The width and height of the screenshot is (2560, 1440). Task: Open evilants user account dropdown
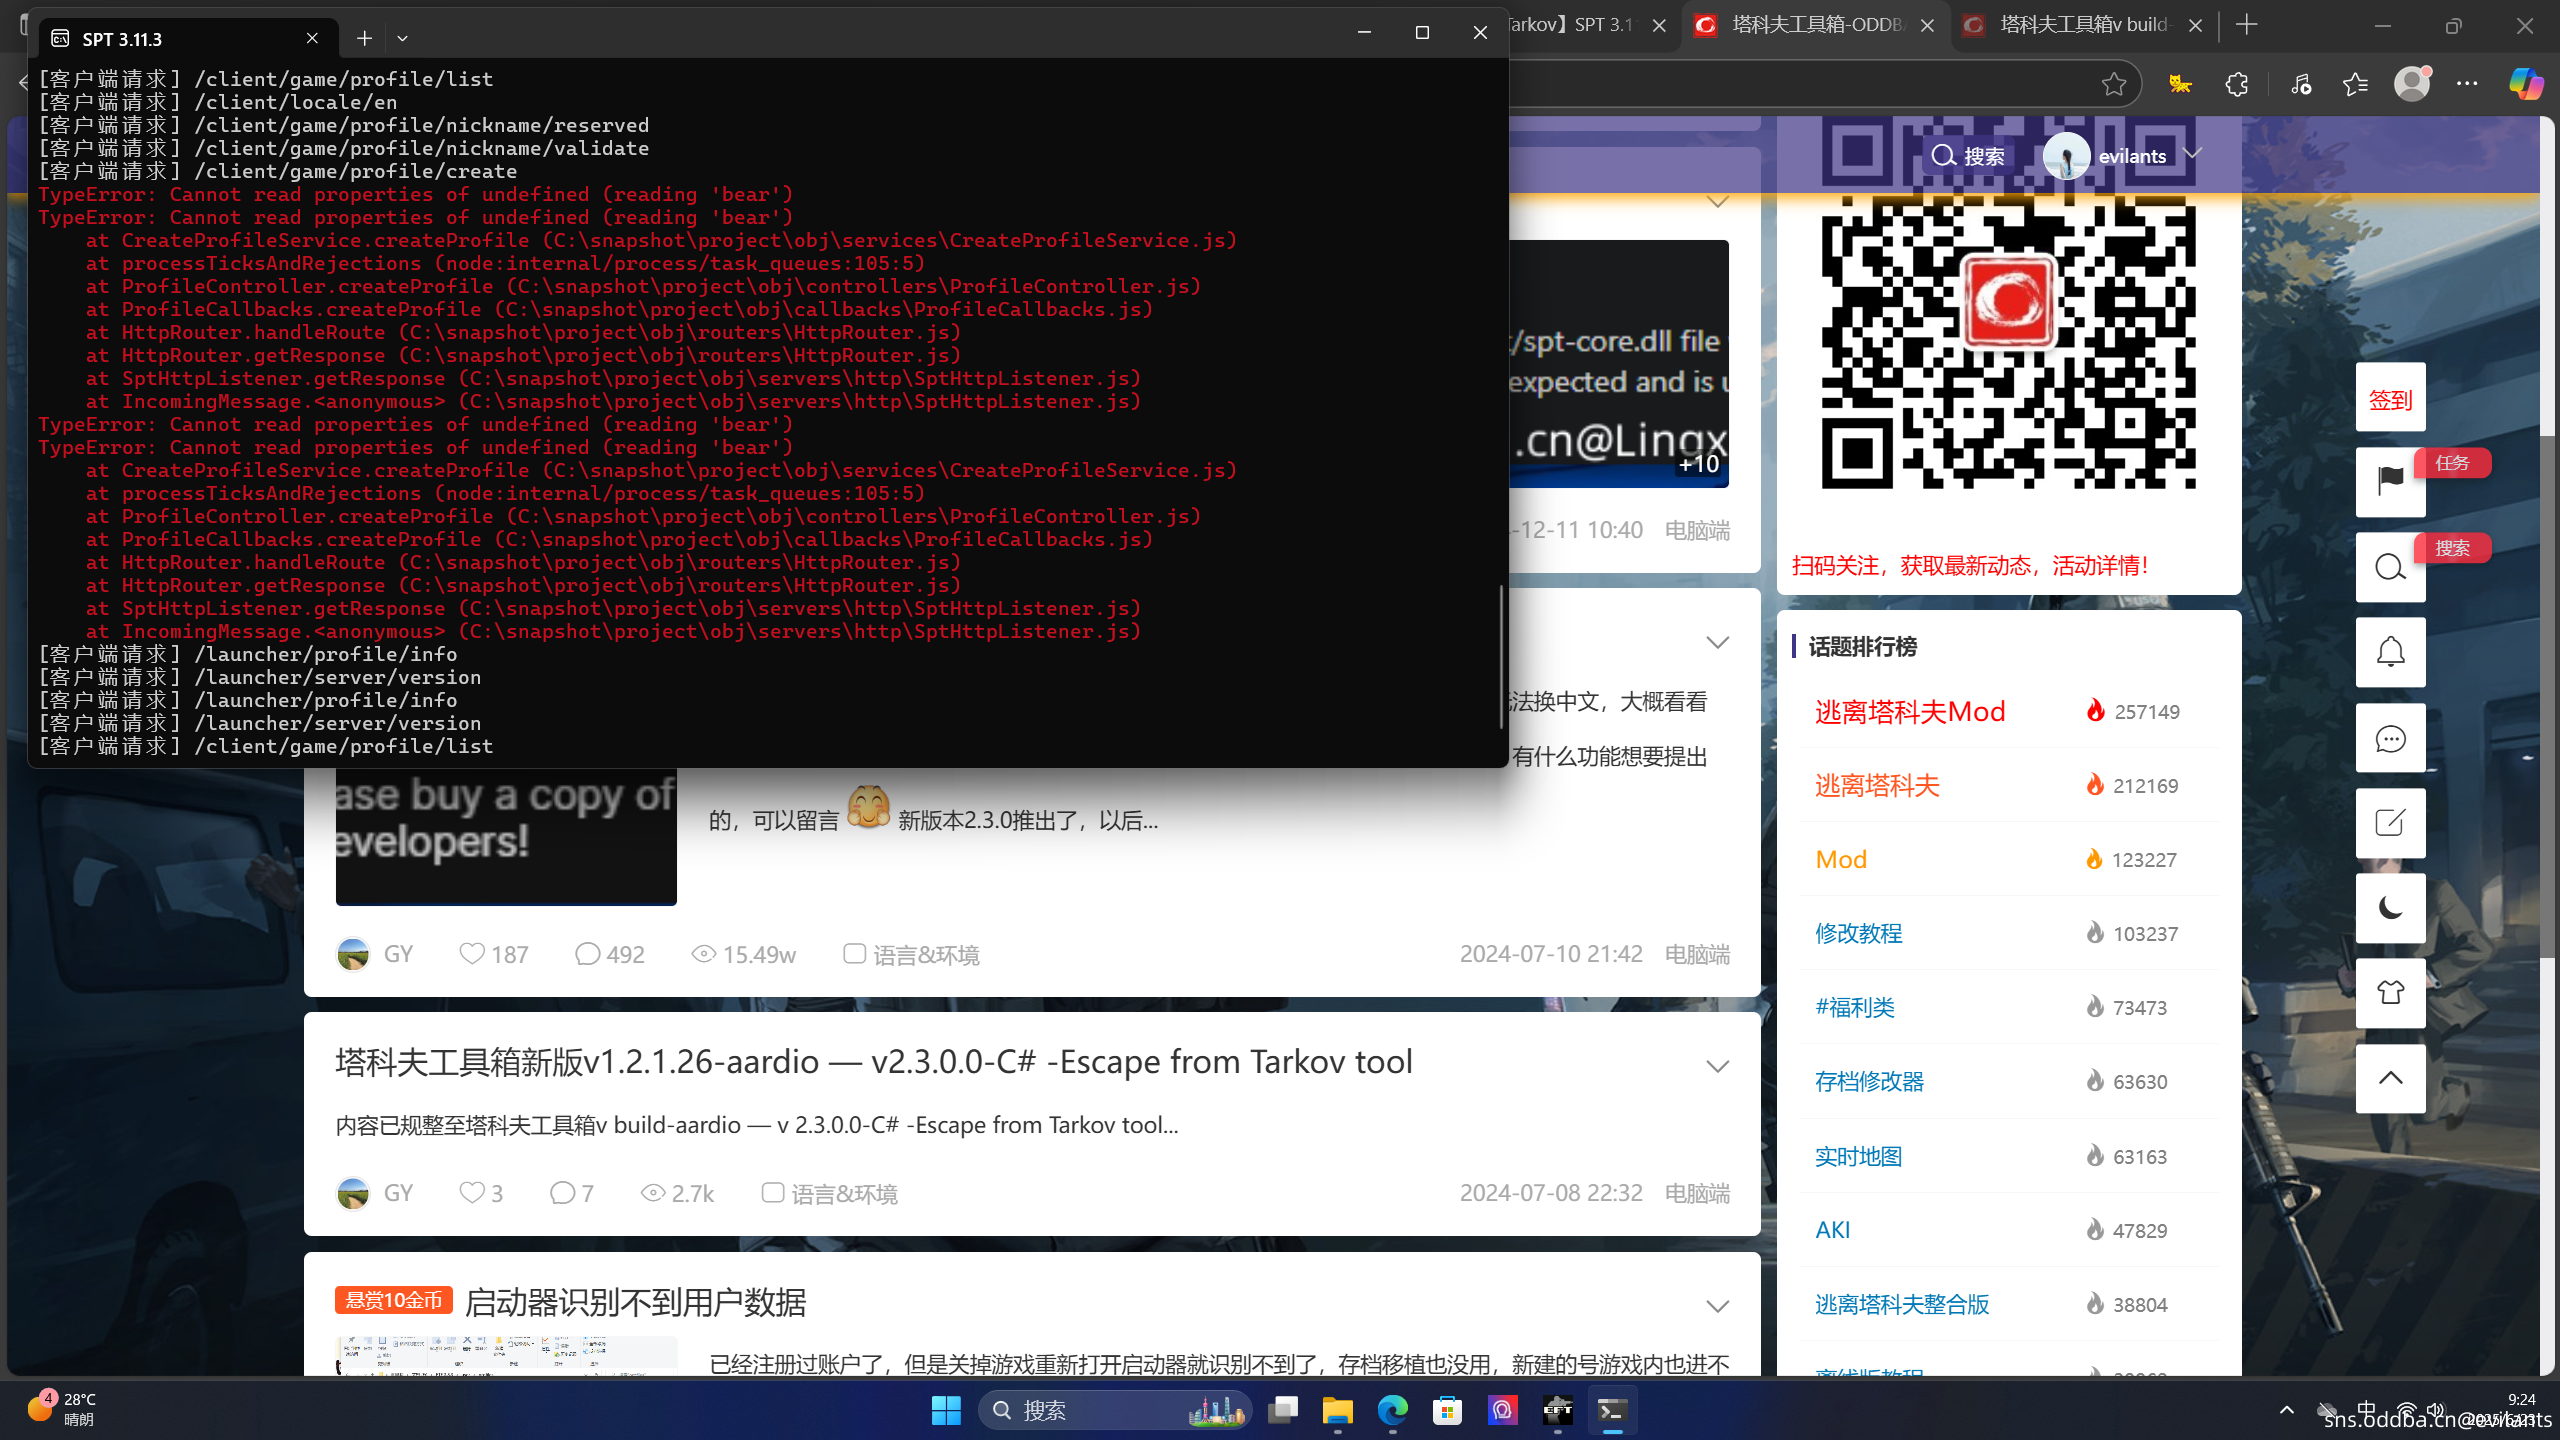[x=2122, y=156]
